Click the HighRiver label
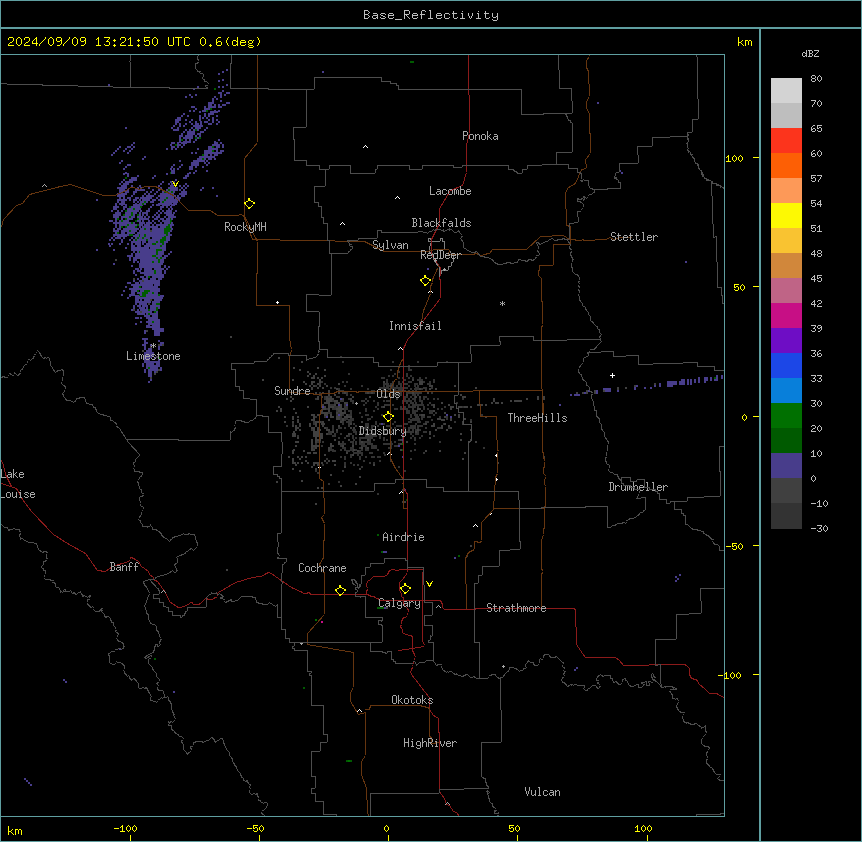862x842 pixels. coord(430,743)
